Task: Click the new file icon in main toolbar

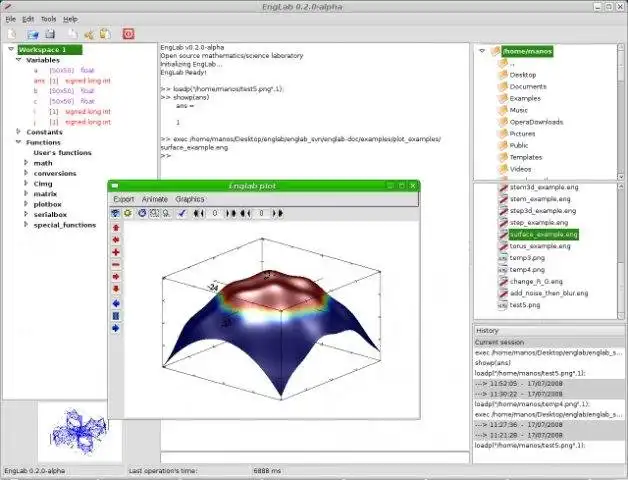Action: tap(12, 34)
